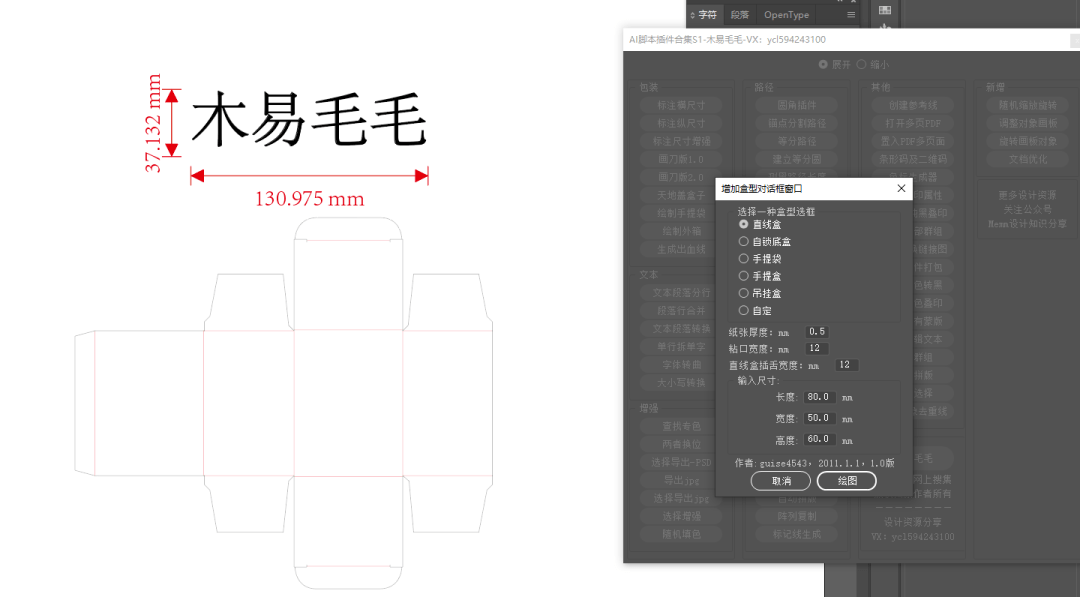This screenshot has height=597, width=1080.
Task: Click 条形码及二维码 in the 其他 group
Action: coord(913,159)
